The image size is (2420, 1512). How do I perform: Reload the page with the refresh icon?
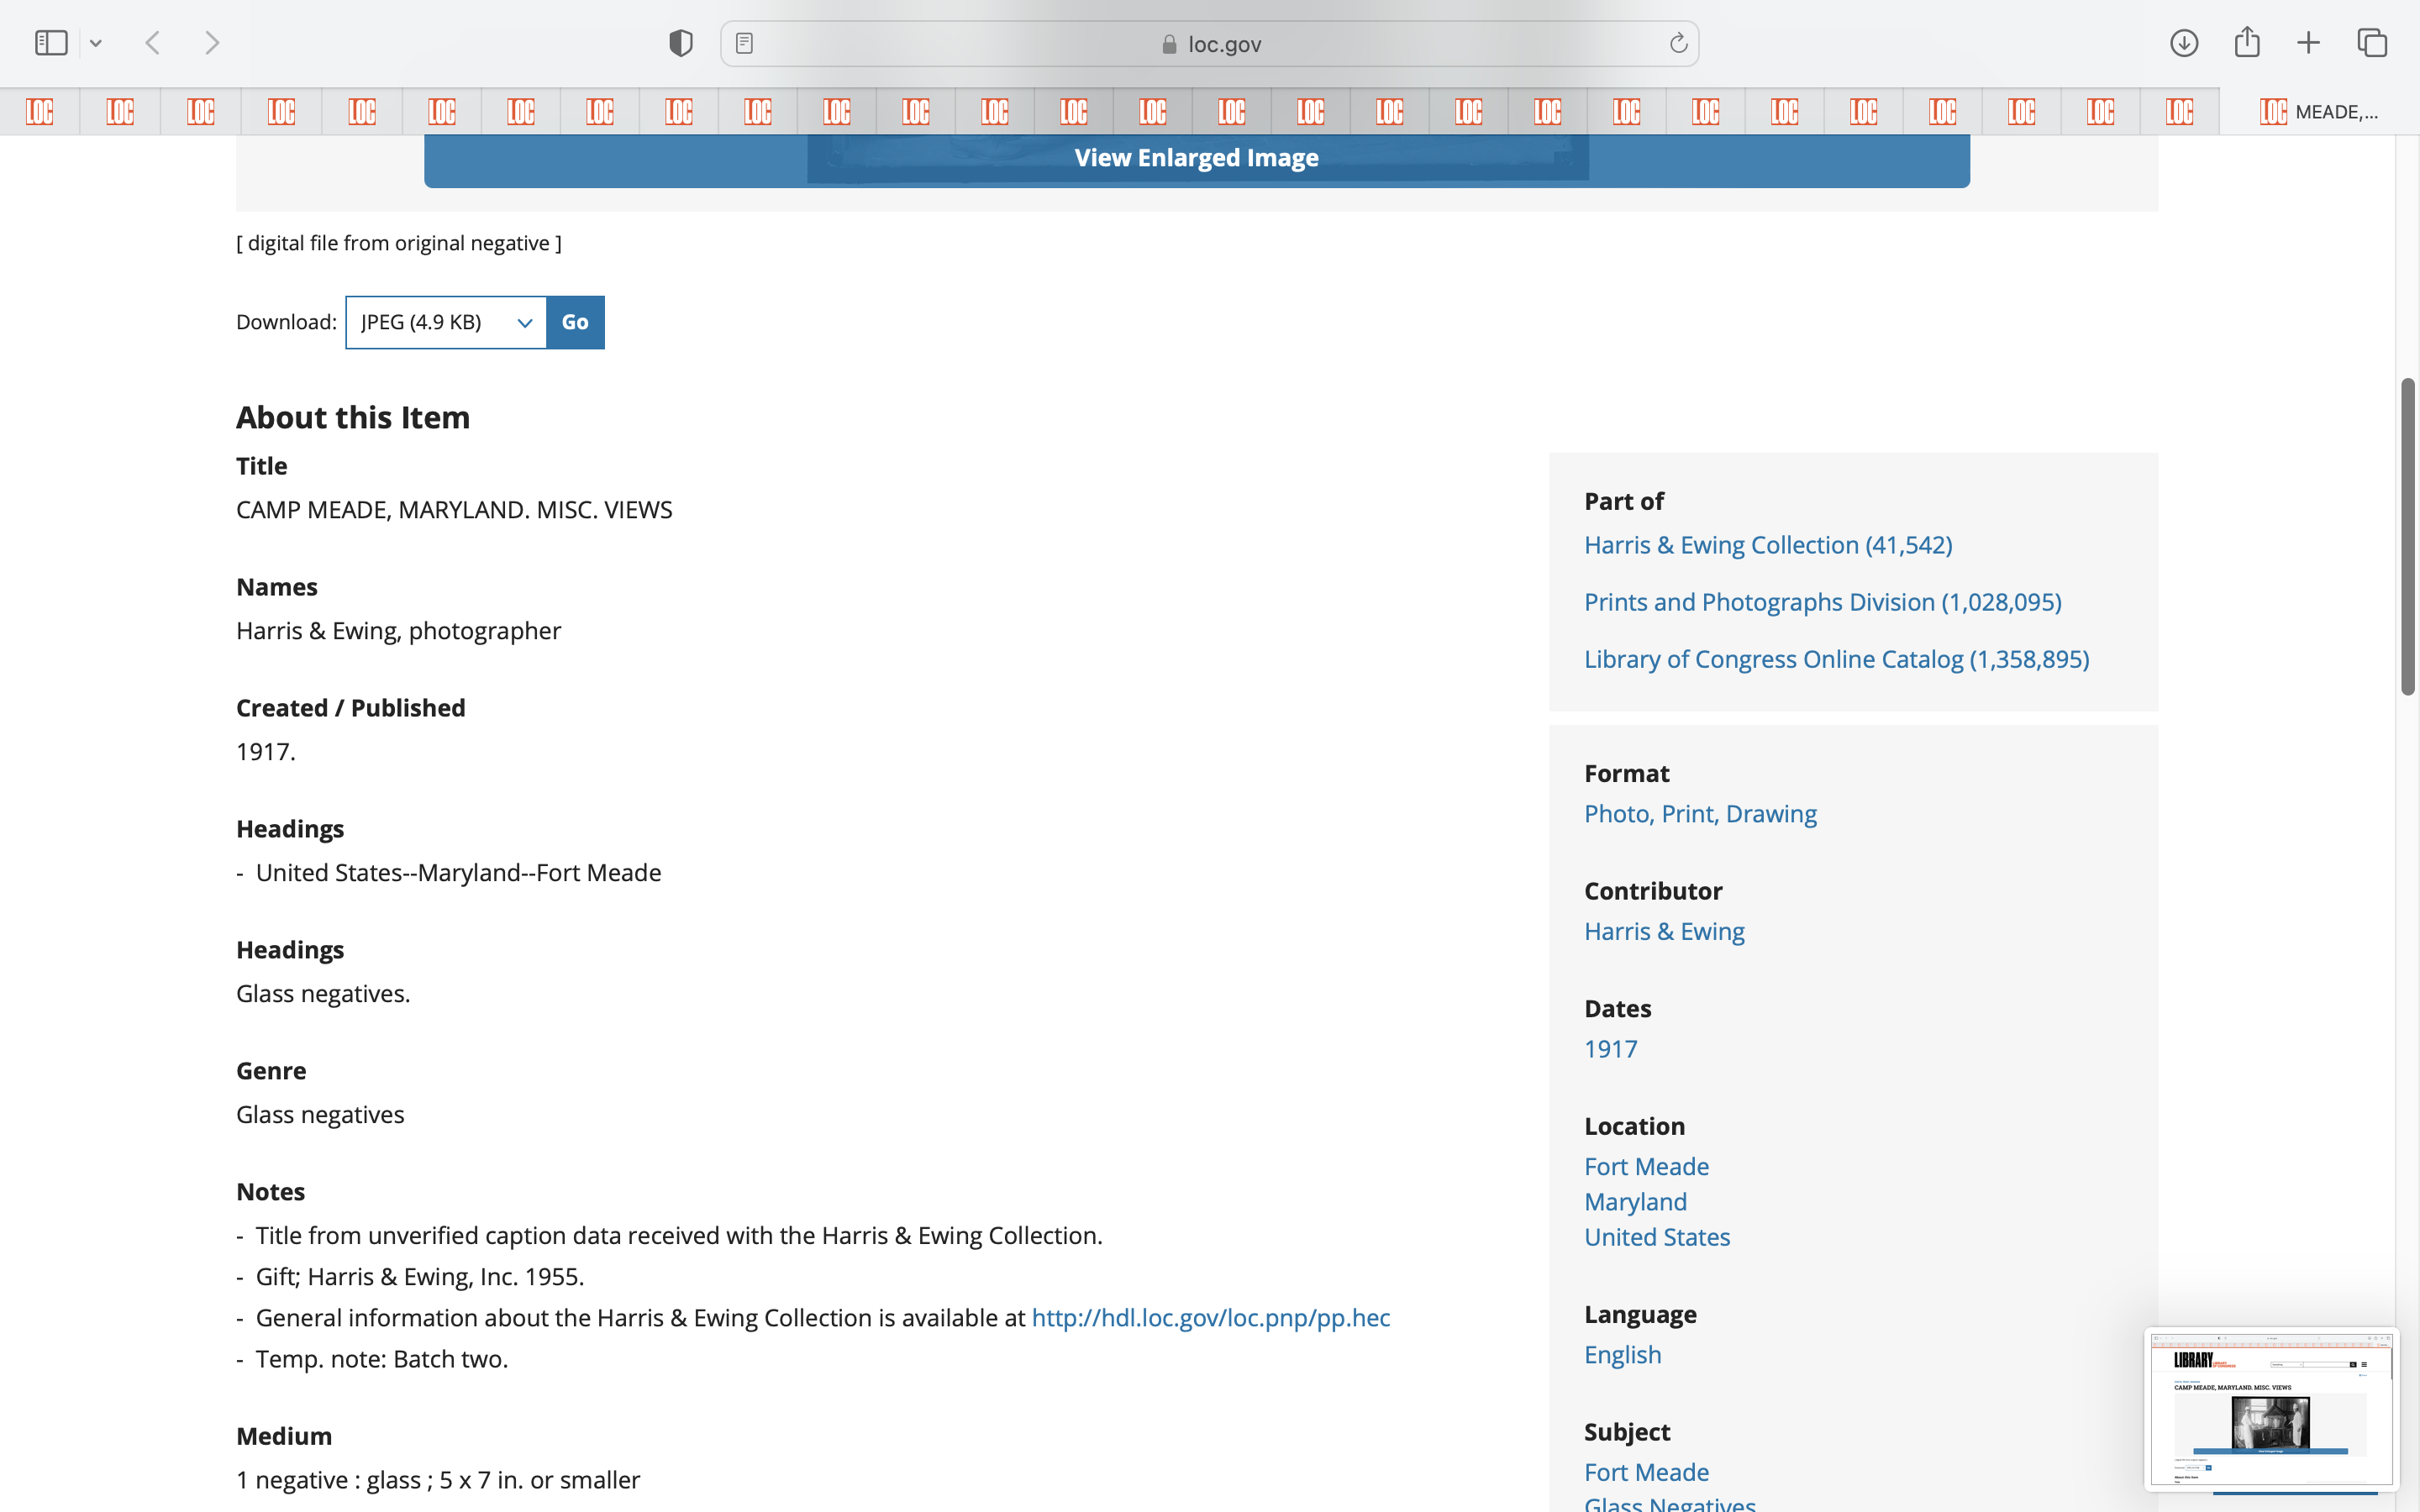click(x=1678, y=43)
